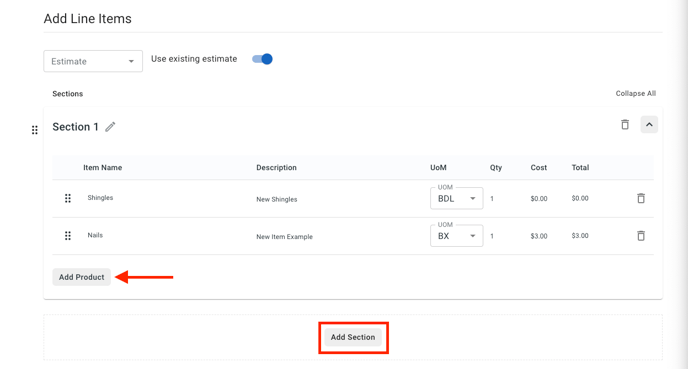Click the Shingles row drag handle
688x369 pixels.
pos(68,198)
